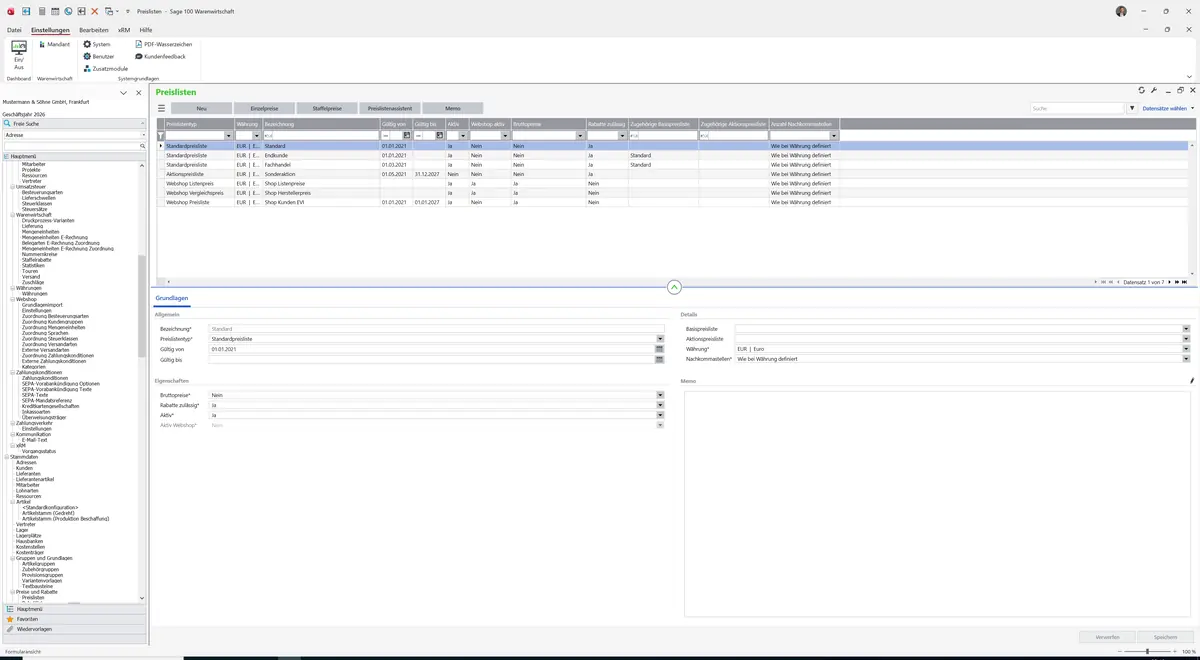
Task: Open Benutzer settings in the ribbon
Action: (98, 56)
